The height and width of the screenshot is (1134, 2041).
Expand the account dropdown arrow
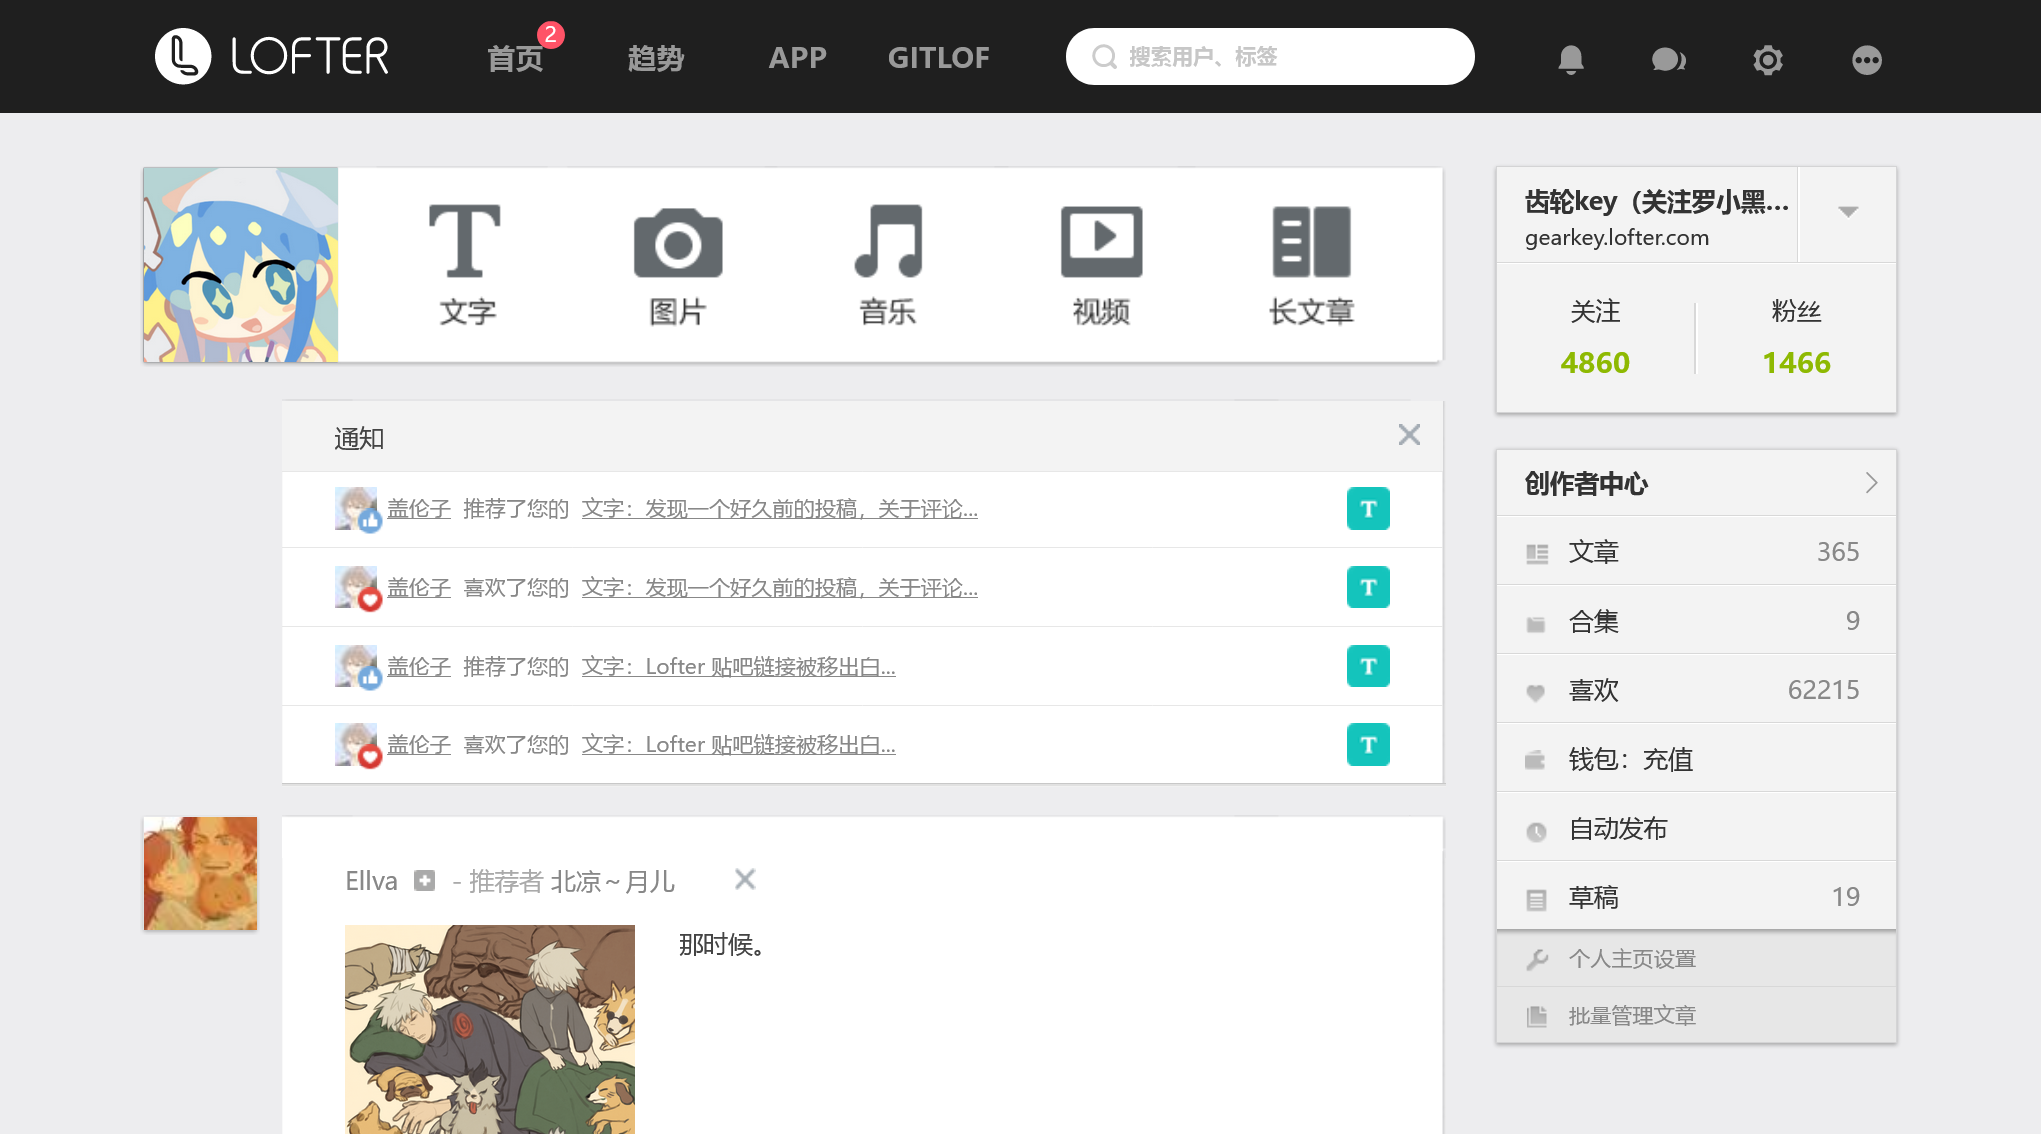click(1847, 213)
